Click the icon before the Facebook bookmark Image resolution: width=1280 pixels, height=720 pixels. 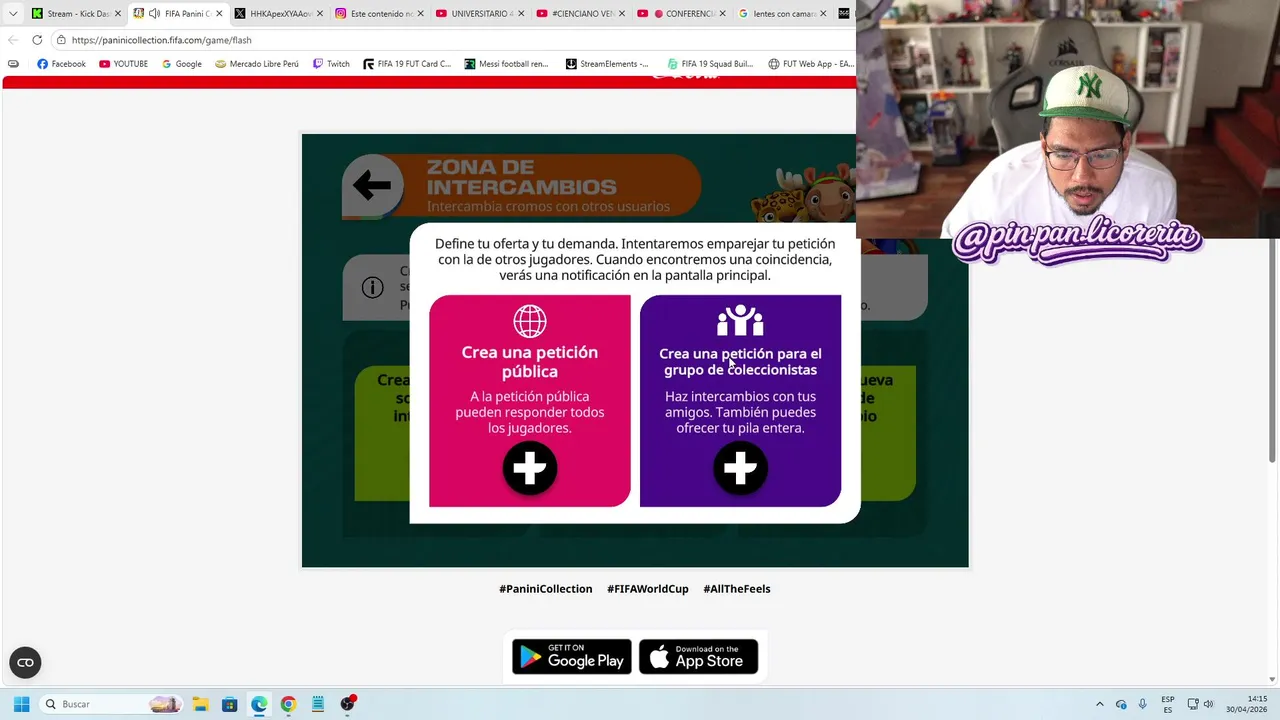tap(13, 64)
